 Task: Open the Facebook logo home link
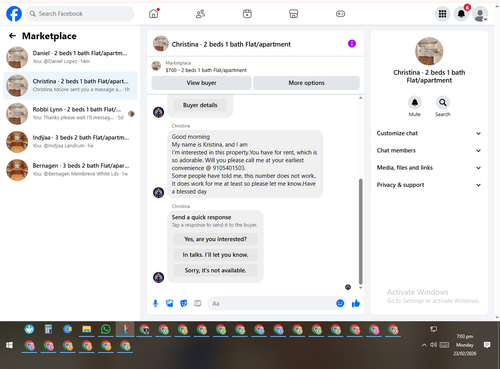(x=14, y=14)
